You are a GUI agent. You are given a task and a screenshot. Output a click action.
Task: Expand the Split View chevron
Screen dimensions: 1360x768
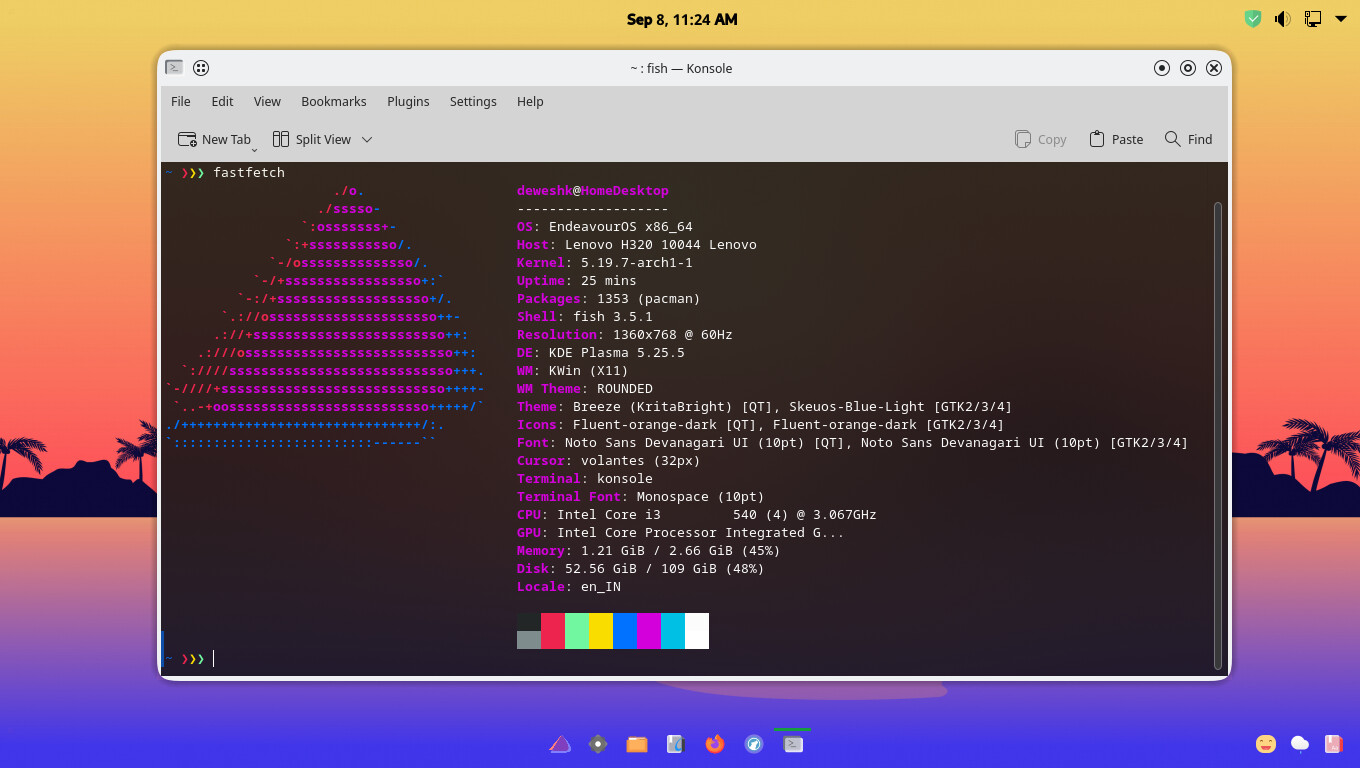(x=367, y=139)
